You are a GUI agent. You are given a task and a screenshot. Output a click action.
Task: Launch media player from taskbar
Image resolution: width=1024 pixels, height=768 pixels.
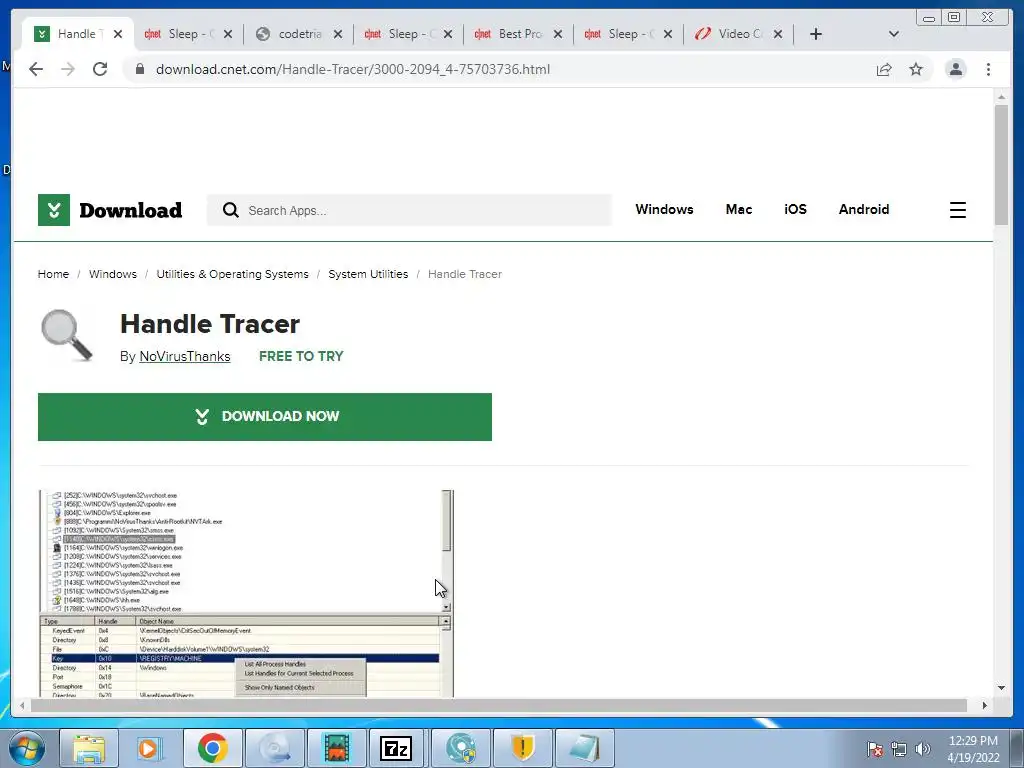click(x=150, y=748)
